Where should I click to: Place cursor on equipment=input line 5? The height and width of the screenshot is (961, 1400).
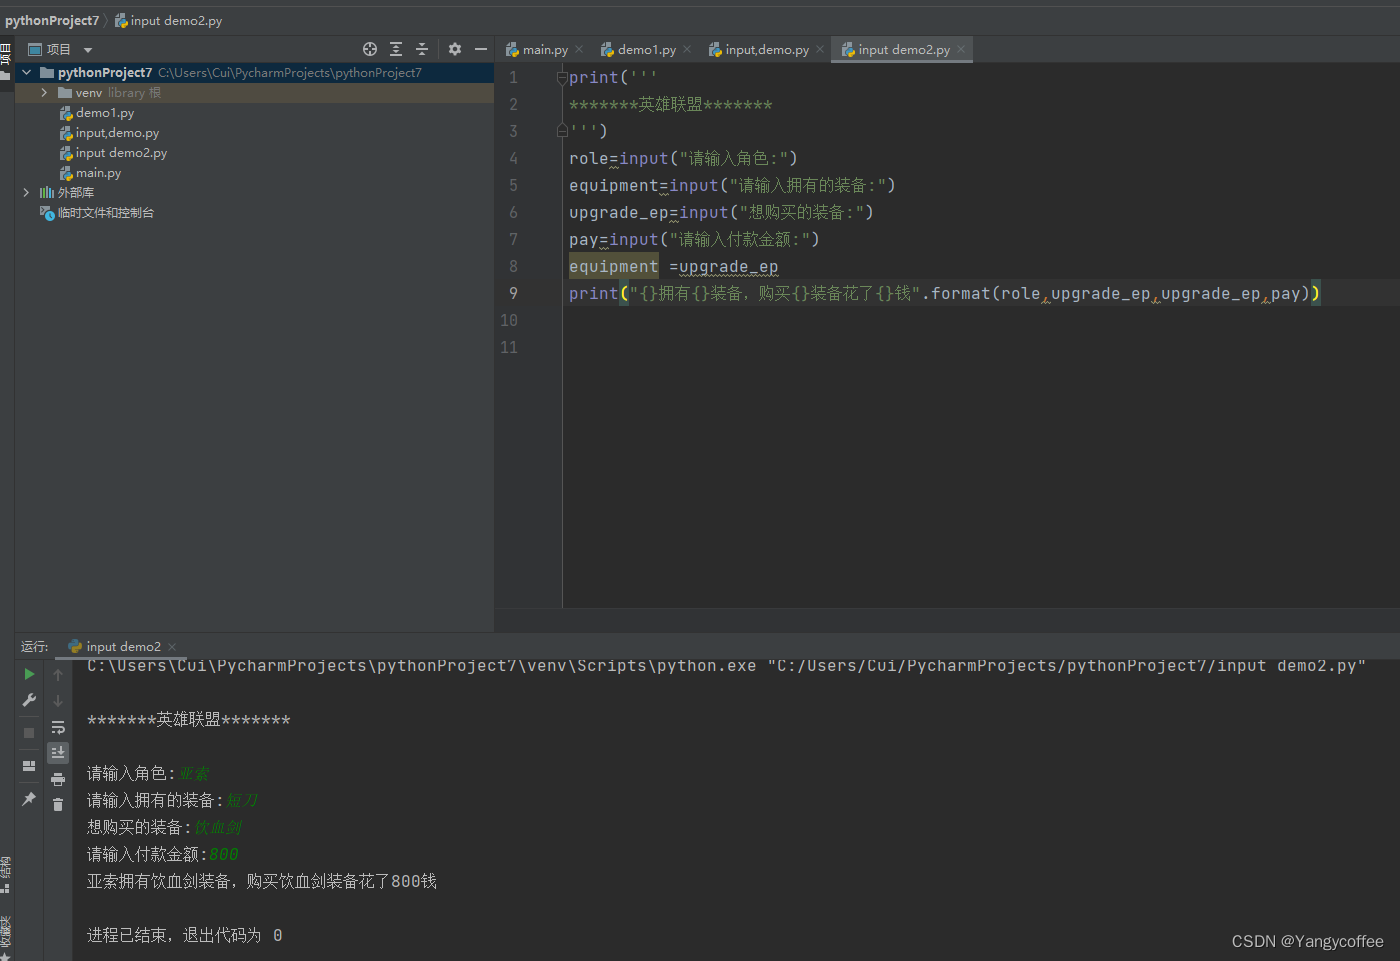732,185
